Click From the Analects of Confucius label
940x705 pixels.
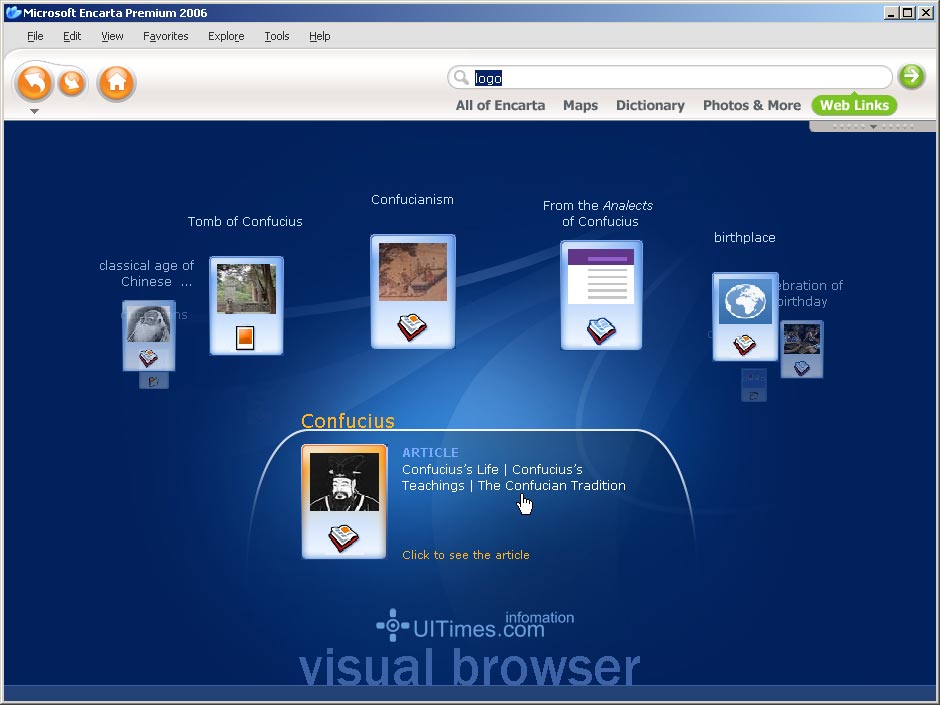click(x=598, y=213)
